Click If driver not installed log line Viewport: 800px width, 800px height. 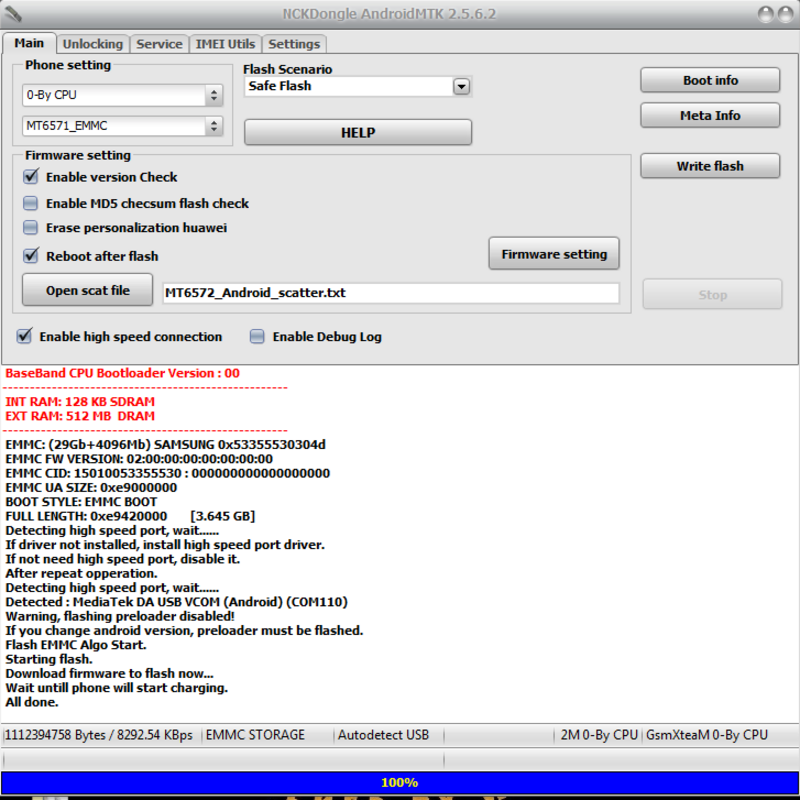pyautogui.click(x=165, y=544)
